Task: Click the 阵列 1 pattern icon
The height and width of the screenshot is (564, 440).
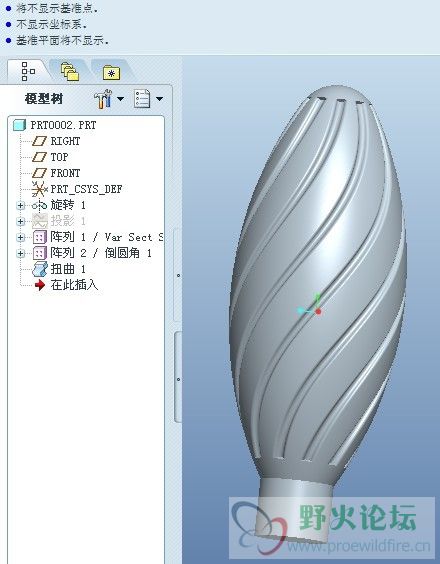Action: [40, 237]
